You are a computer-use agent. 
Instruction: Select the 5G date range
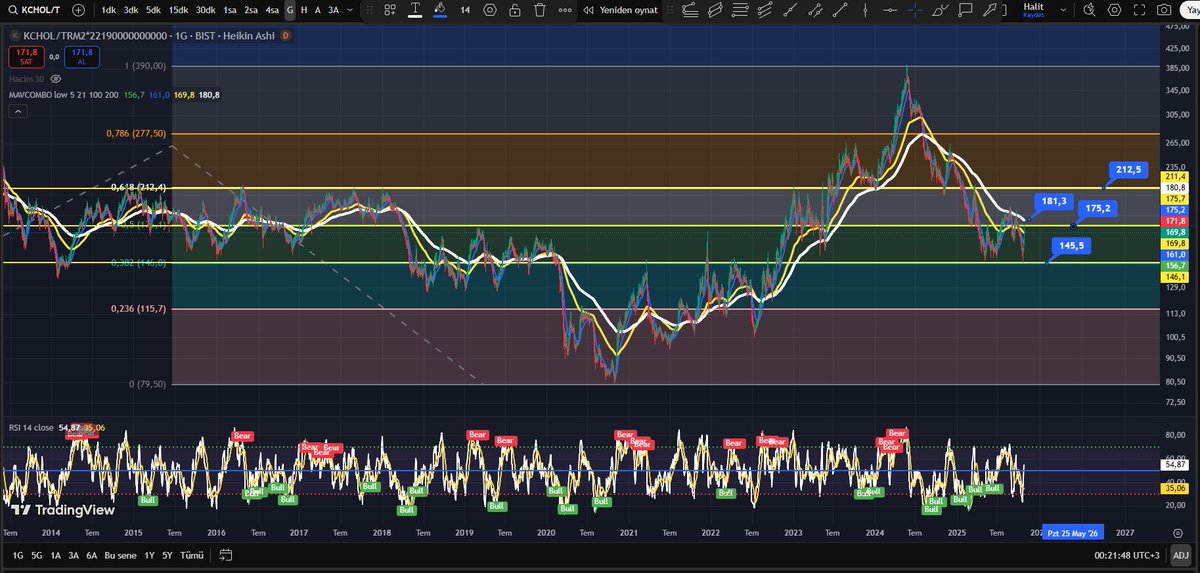point(37,555)
